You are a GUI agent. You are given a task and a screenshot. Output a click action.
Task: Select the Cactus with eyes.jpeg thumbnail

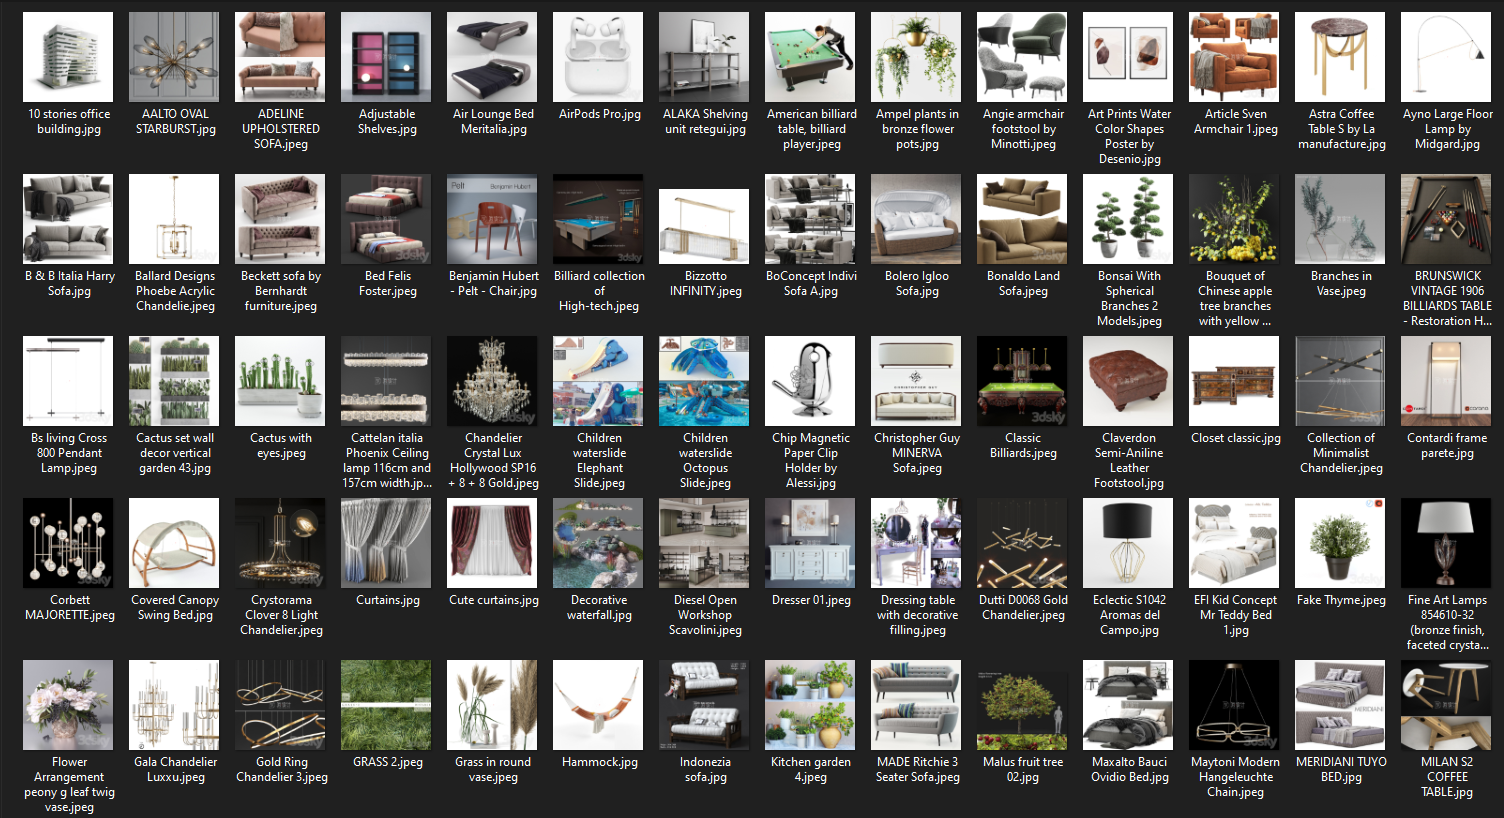click(281, 381)
